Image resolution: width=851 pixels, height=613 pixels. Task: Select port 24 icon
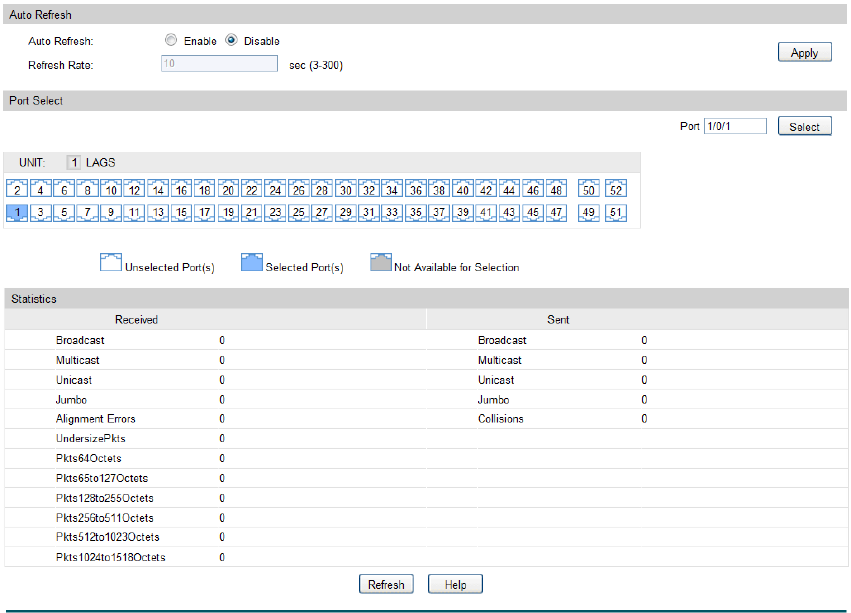[275, 188]
